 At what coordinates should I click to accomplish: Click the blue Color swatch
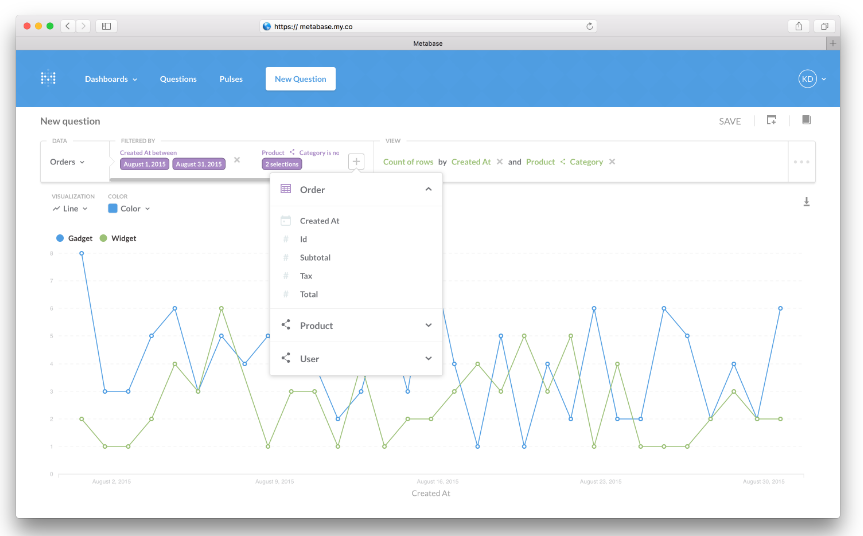coord(113,209)
